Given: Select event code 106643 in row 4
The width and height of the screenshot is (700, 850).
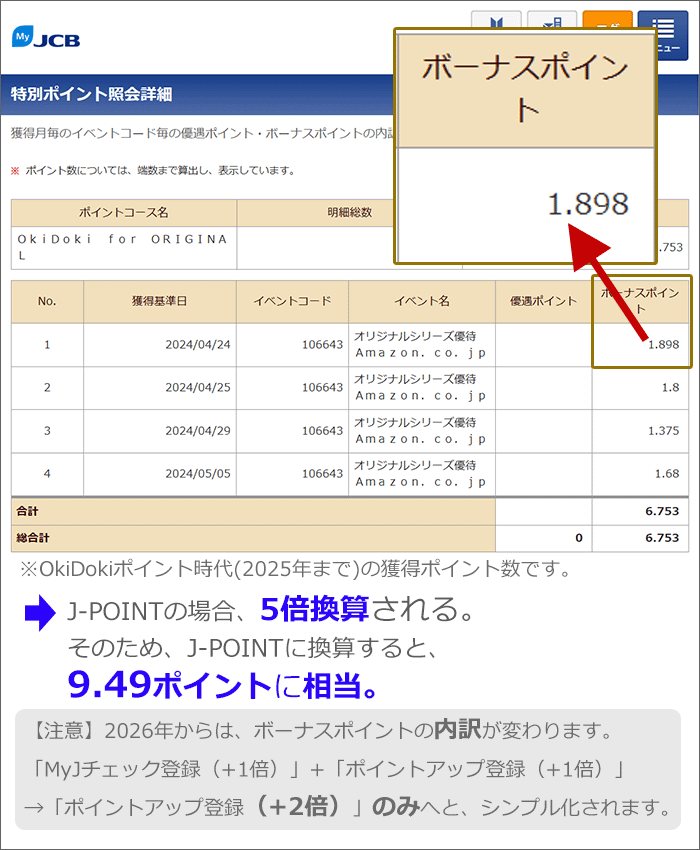Looking at the screenshot, I should click(x=292, y=474).
